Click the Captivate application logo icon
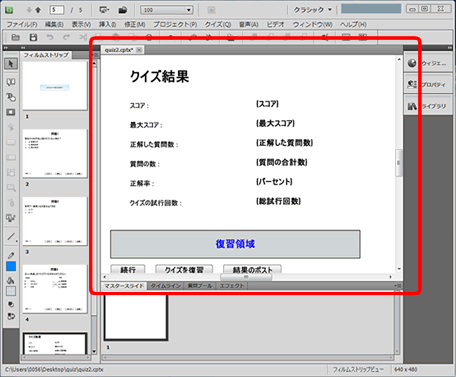 click(x=9, y=10)
